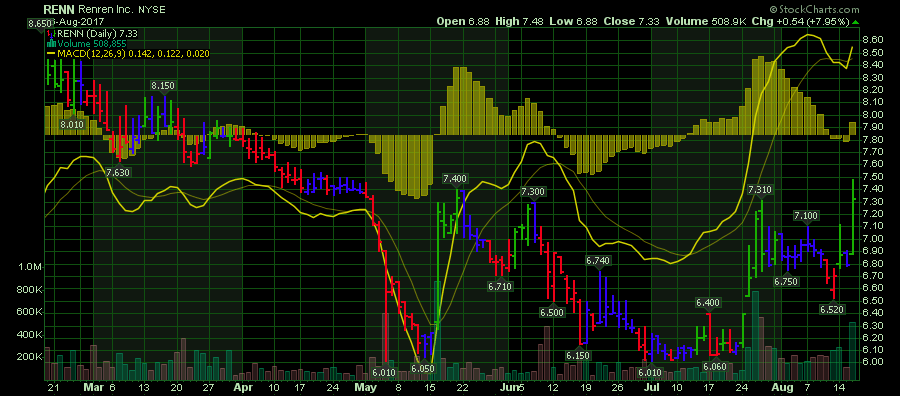Click the 6.050 low price marker

[x=424, y=367]
